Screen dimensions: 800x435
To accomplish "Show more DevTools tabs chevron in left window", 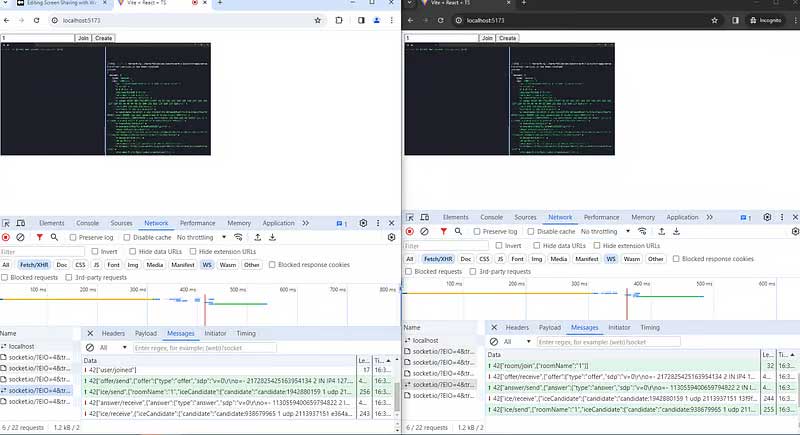I will [306, 224].
